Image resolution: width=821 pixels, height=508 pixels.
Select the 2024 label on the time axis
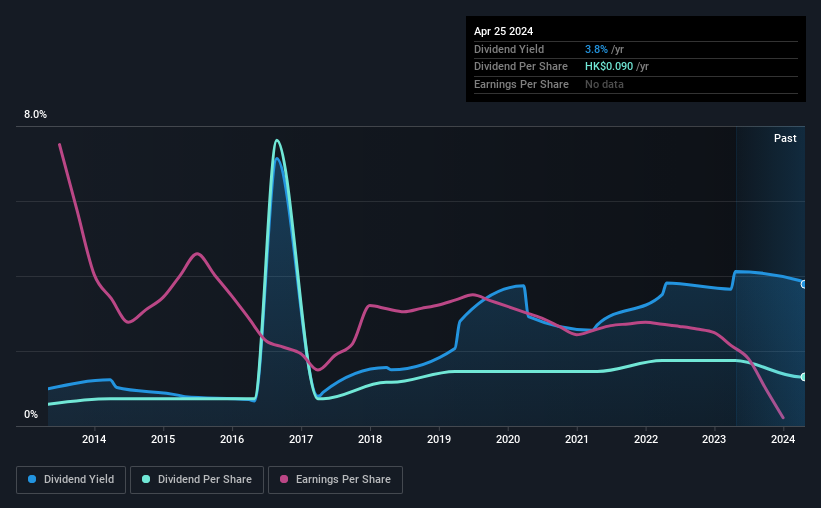click(x=783, y=439)
